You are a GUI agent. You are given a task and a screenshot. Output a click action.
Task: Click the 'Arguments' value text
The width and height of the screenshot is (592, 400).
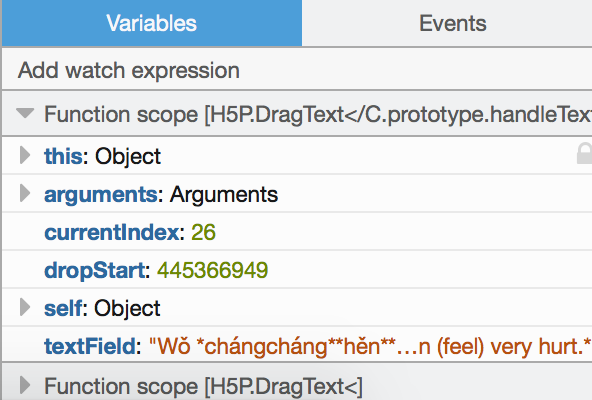[224, 195]
